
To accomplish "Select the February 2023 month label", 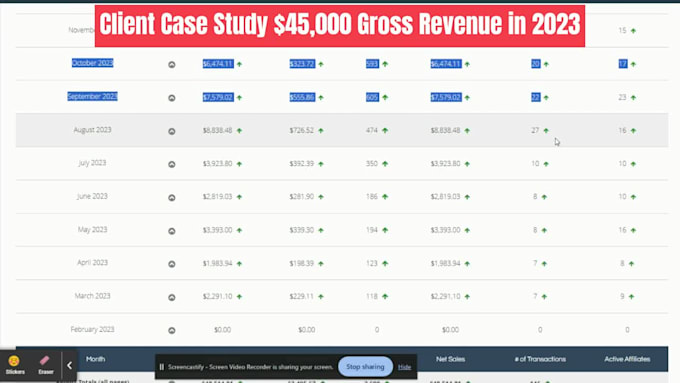I will click(92, 329).
